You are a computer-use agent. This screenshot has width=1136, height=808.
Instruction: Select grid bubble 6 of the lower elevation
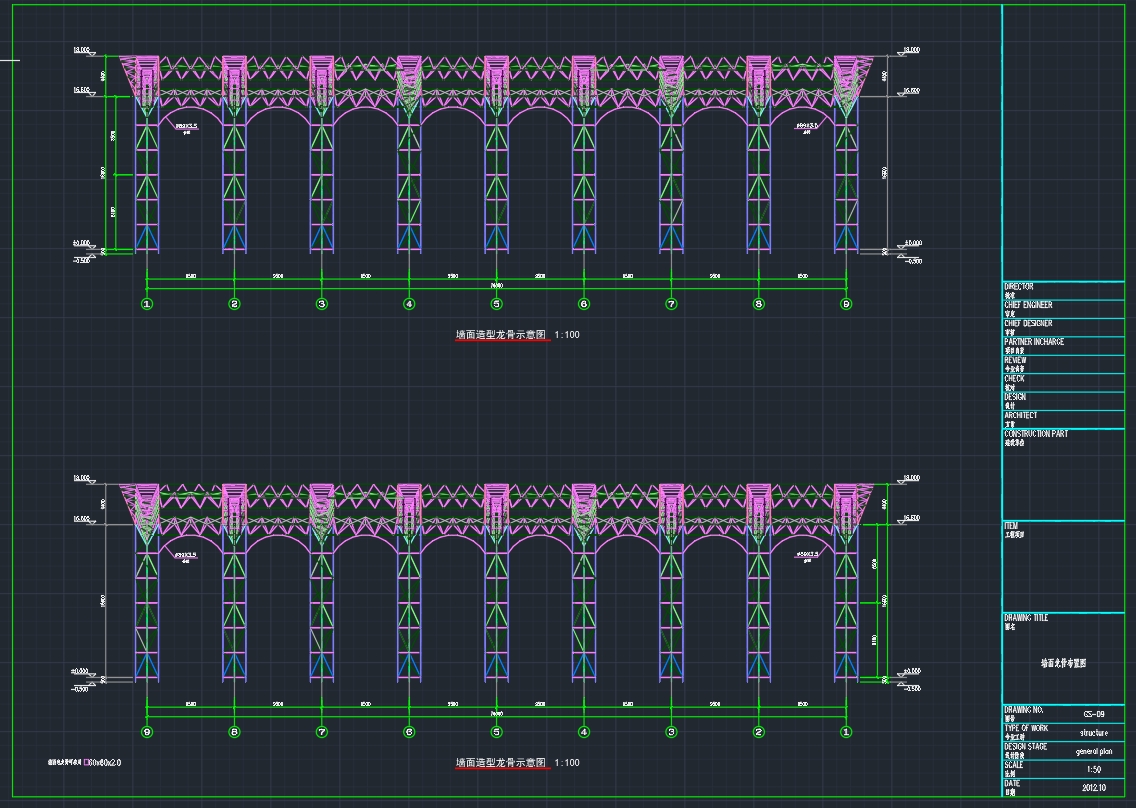pos(409,732)
